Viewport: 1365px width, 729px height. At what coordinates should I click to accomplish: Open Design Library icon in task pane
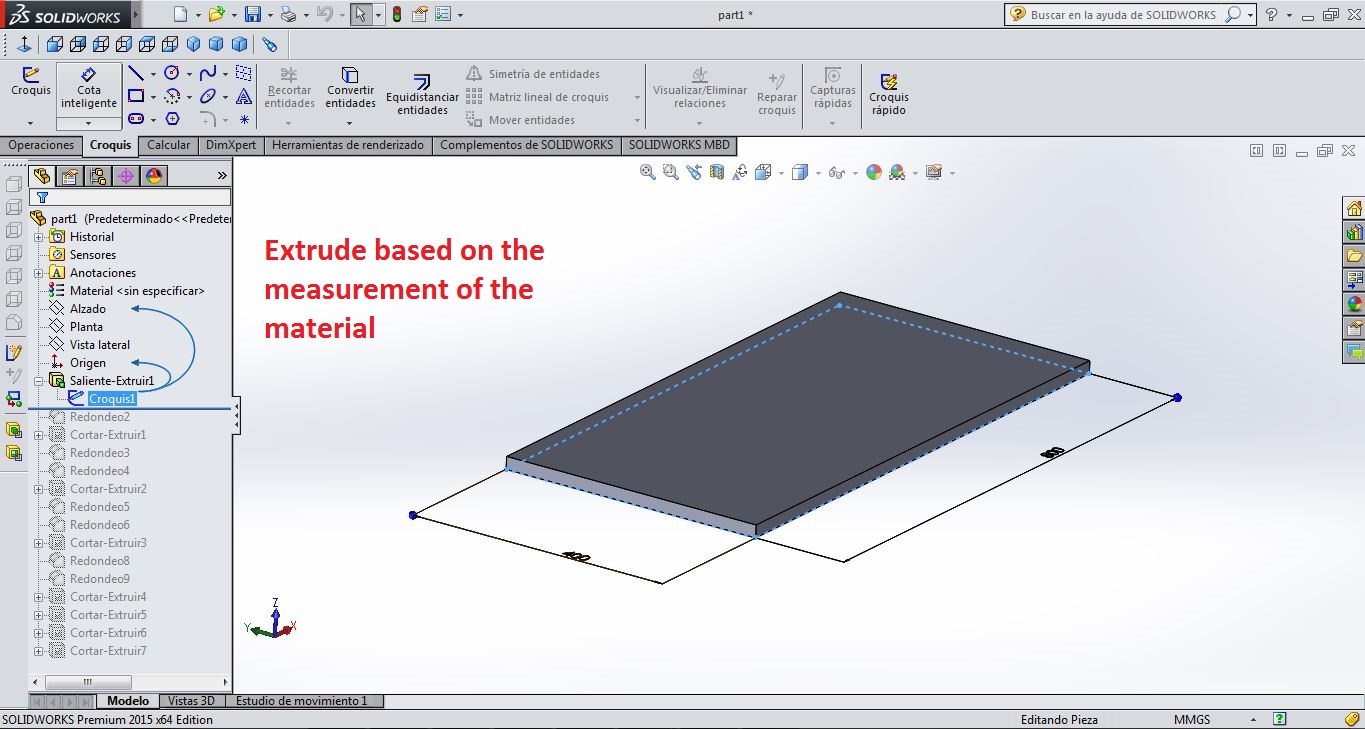pos(1354,232)
